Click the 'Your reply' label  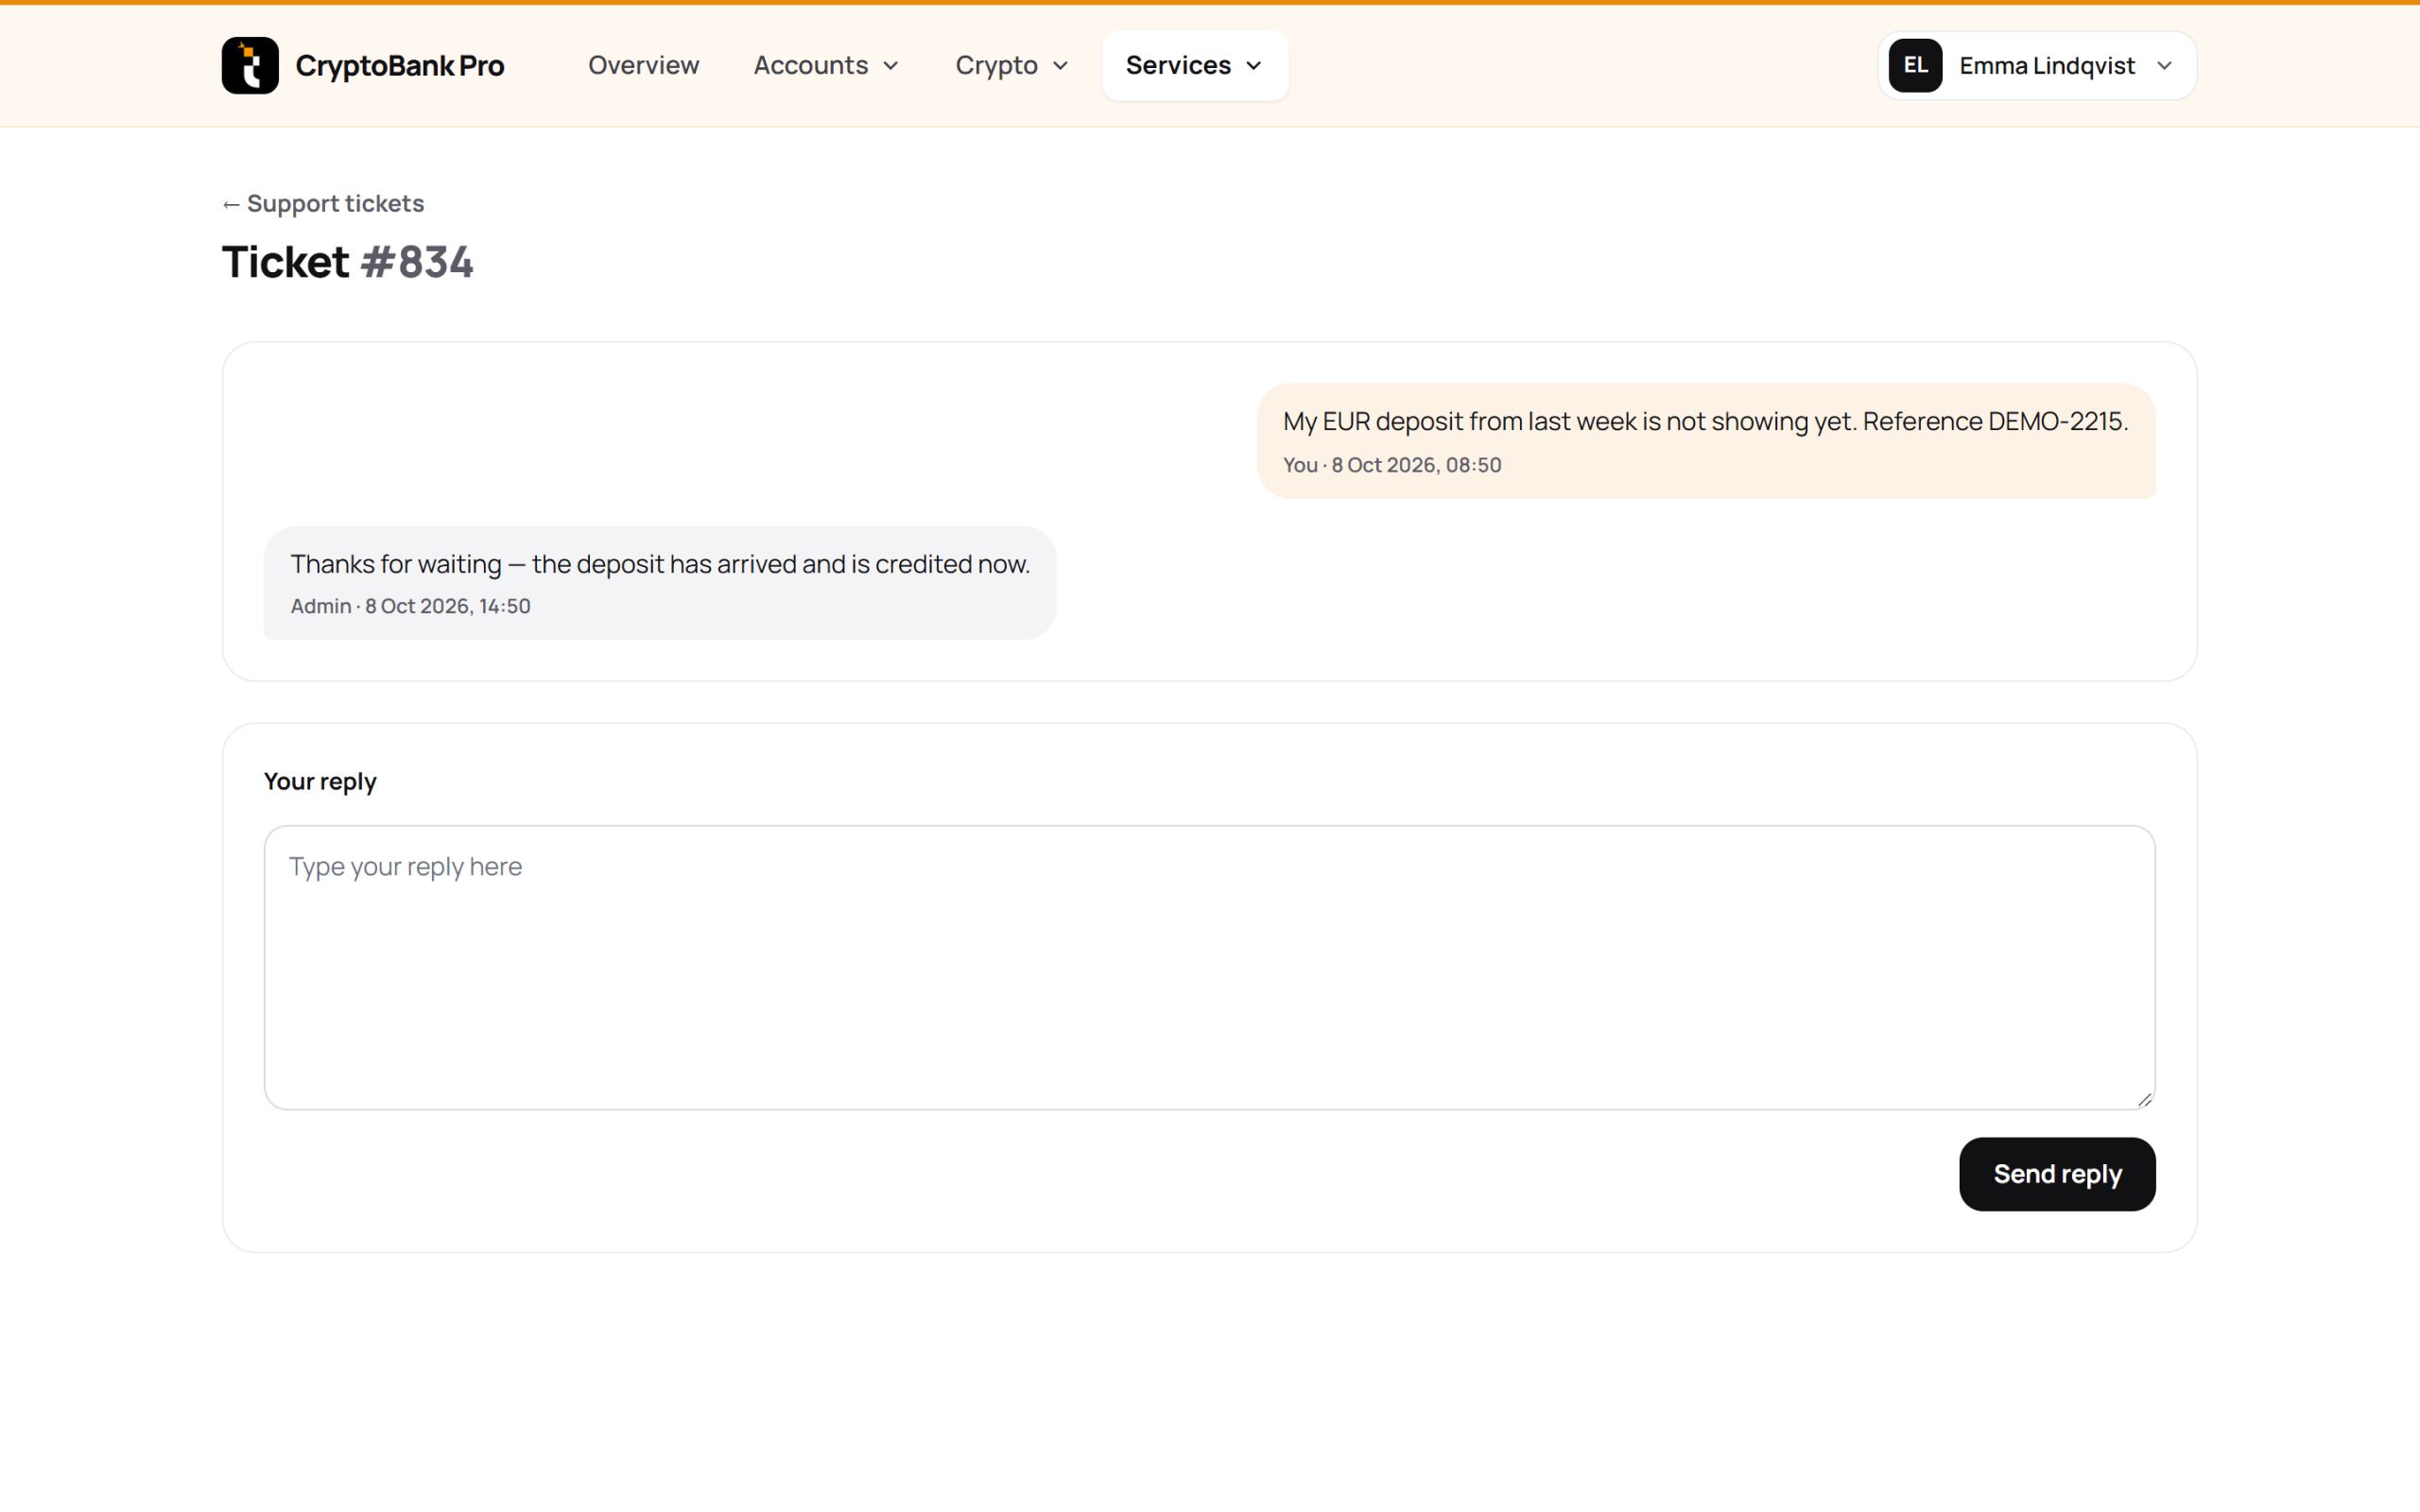click(320, 781)
